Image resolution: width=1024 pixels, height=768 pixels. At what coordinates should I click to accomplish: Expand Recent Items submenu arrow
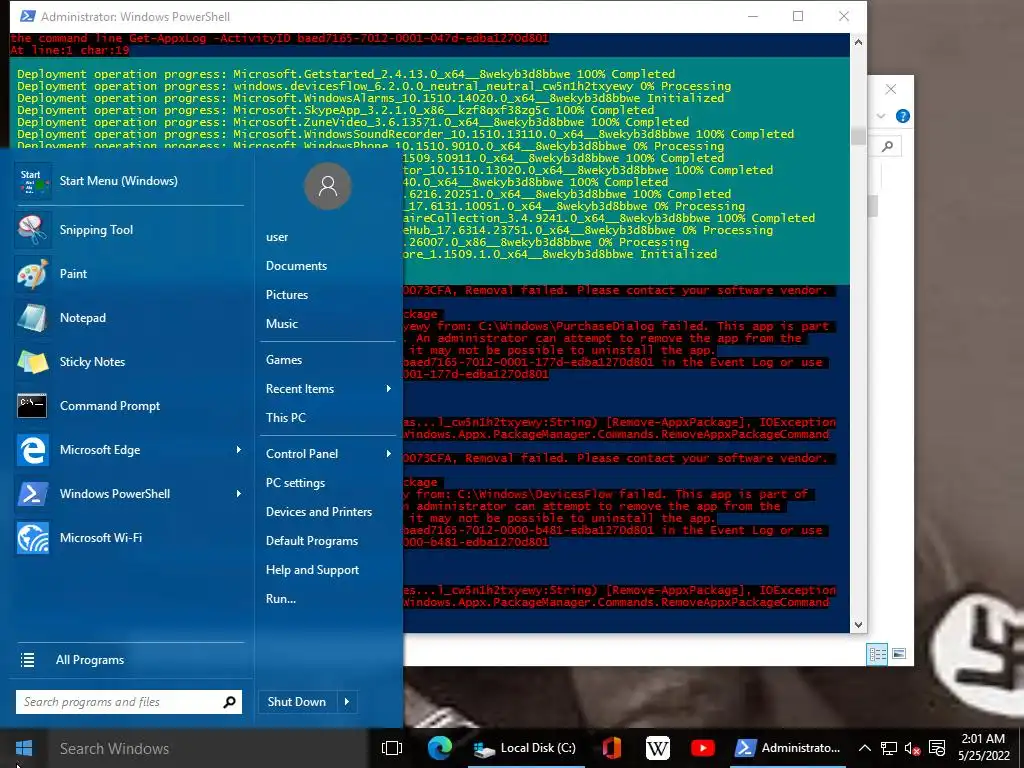click(389, 389)
